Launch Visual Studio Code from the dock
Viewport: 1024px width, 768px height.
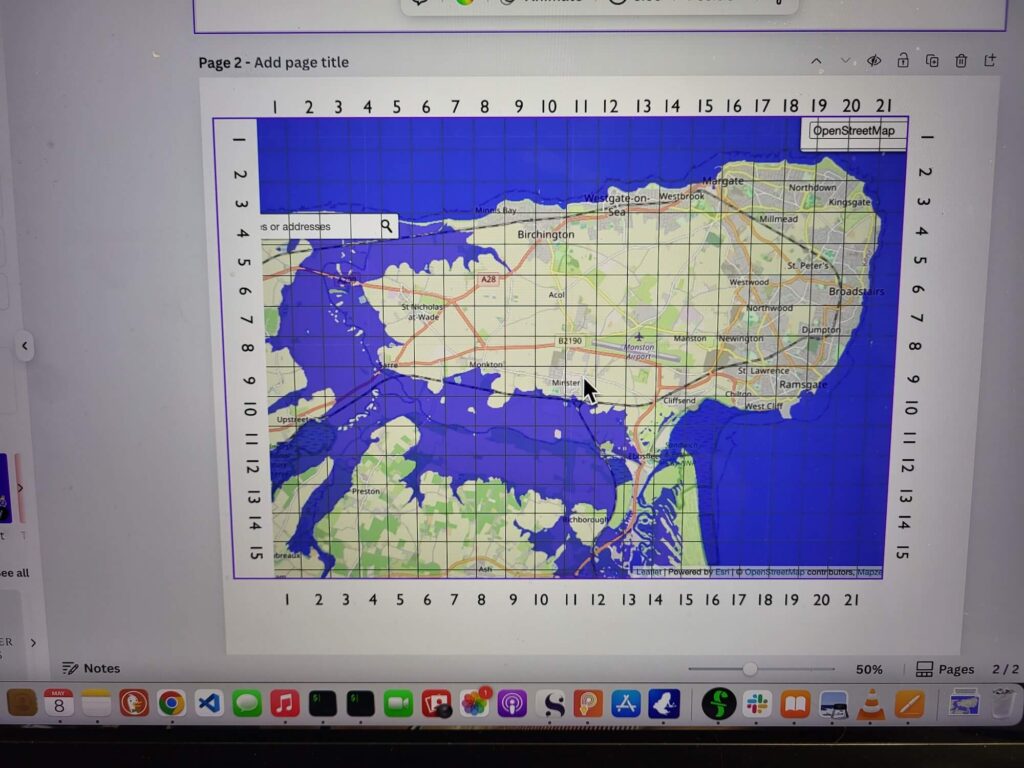coord(209,703)
